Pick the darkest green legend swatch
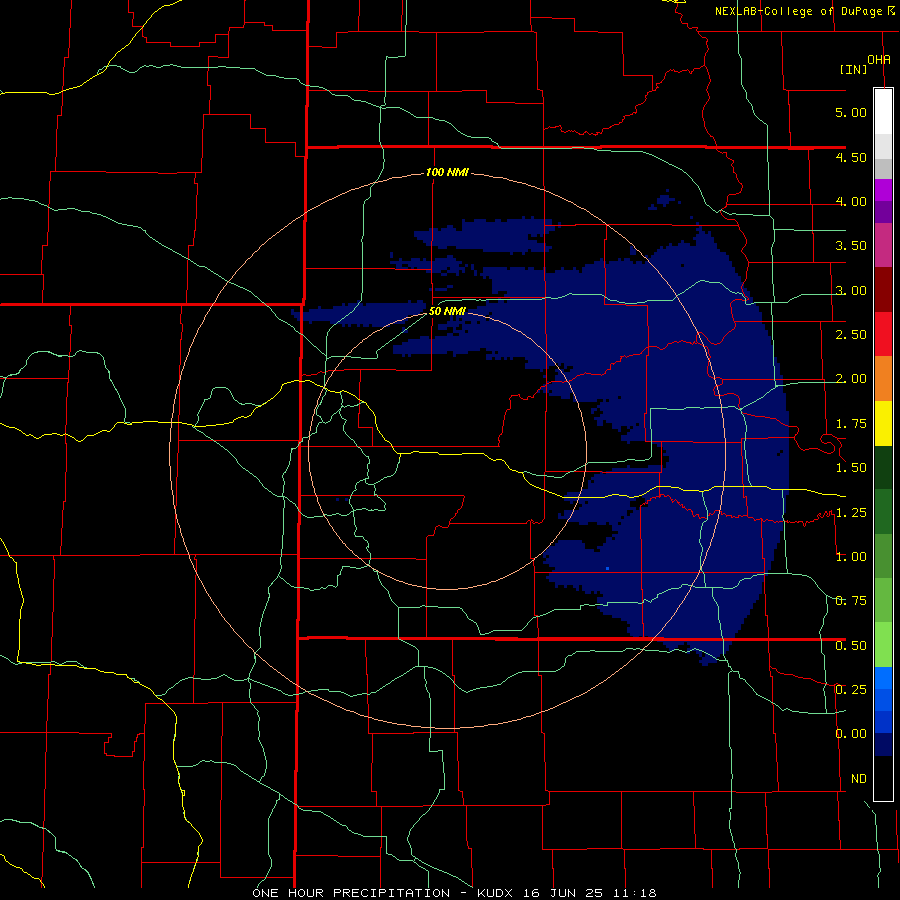The image size is (900, 900). [x=883, y=467]
